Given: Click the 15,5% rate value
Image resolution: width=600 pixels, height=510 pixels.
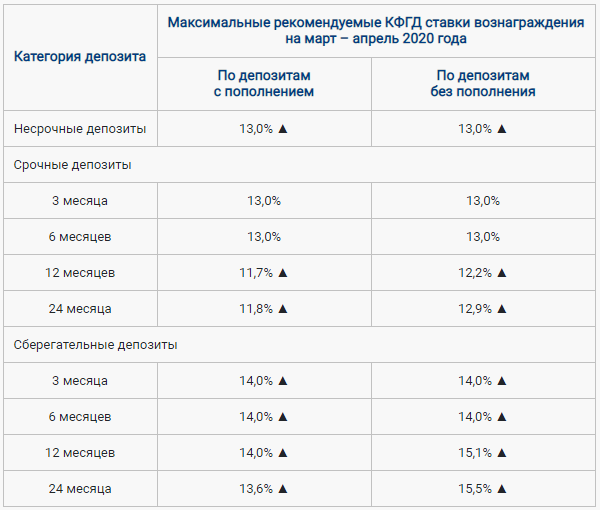Looking at the screenshot, I should click(475, 488).
